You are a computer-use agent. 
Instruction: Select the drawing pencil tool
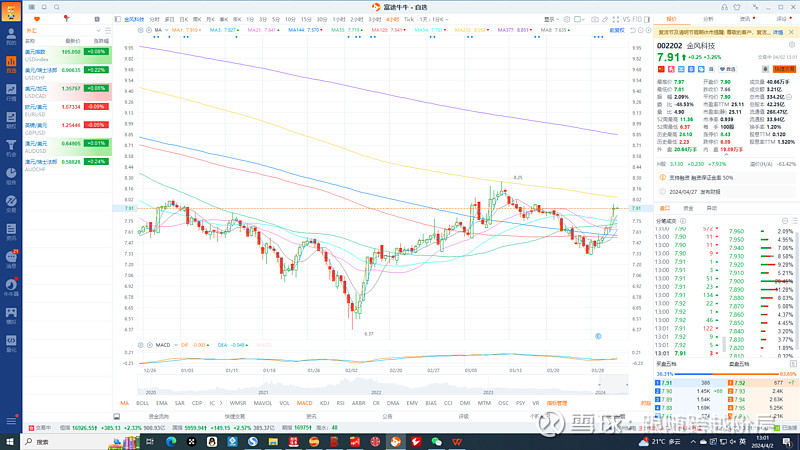605,19
